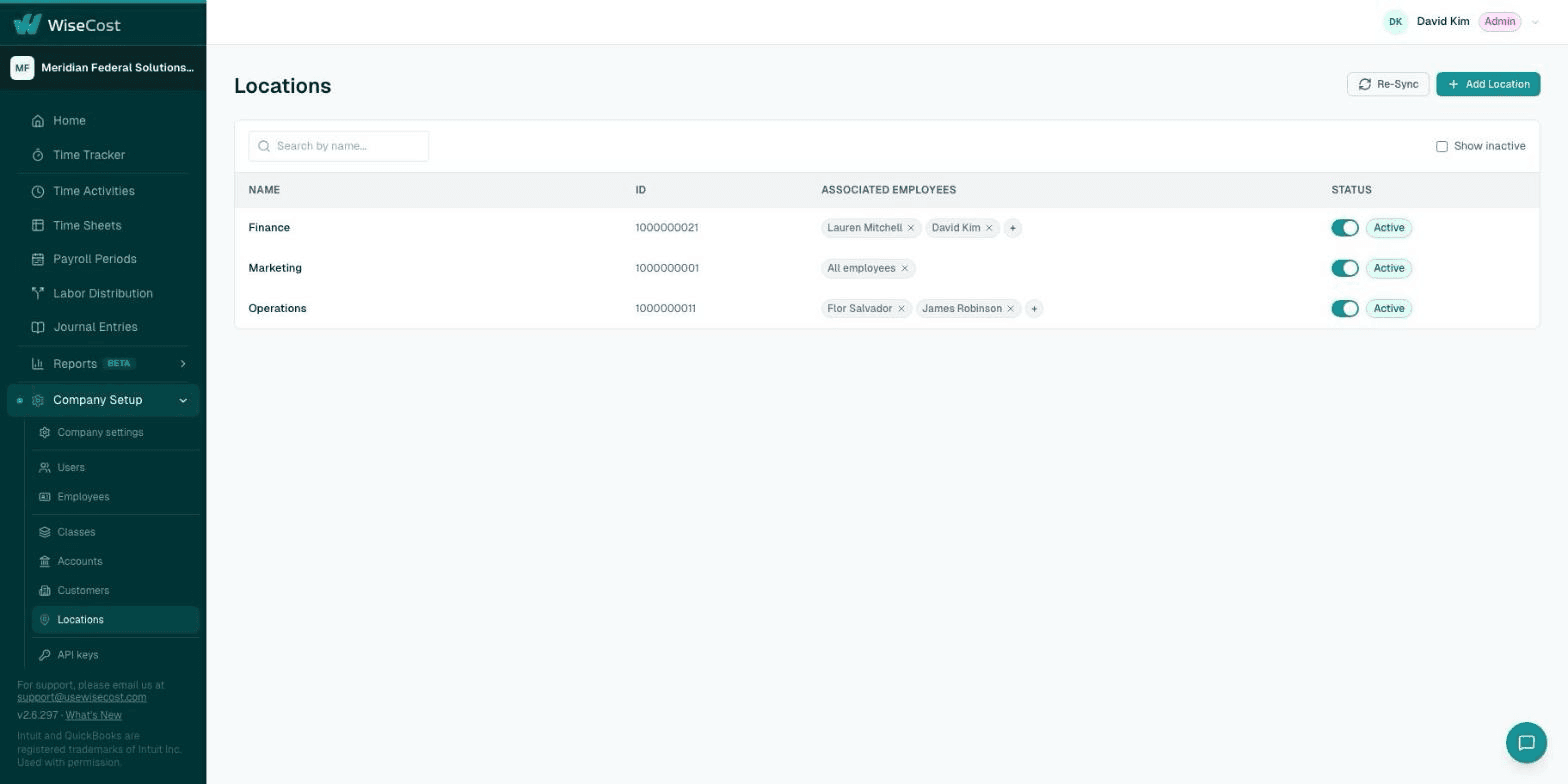Add an employee to Finance location
Image resolution: width=1568 pixels, height=784 pixels.
pos(1013,228)
